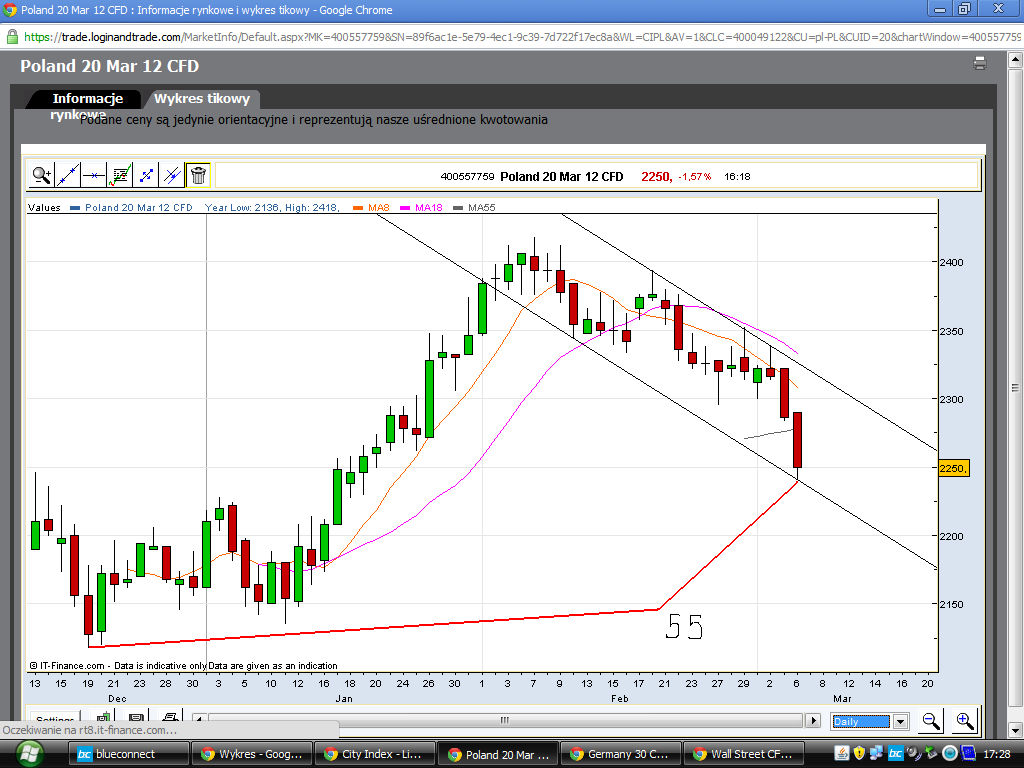Select the trend line drawing tool
The height and width of the screenshot is (768, 1024).
[x=68, y=175]
